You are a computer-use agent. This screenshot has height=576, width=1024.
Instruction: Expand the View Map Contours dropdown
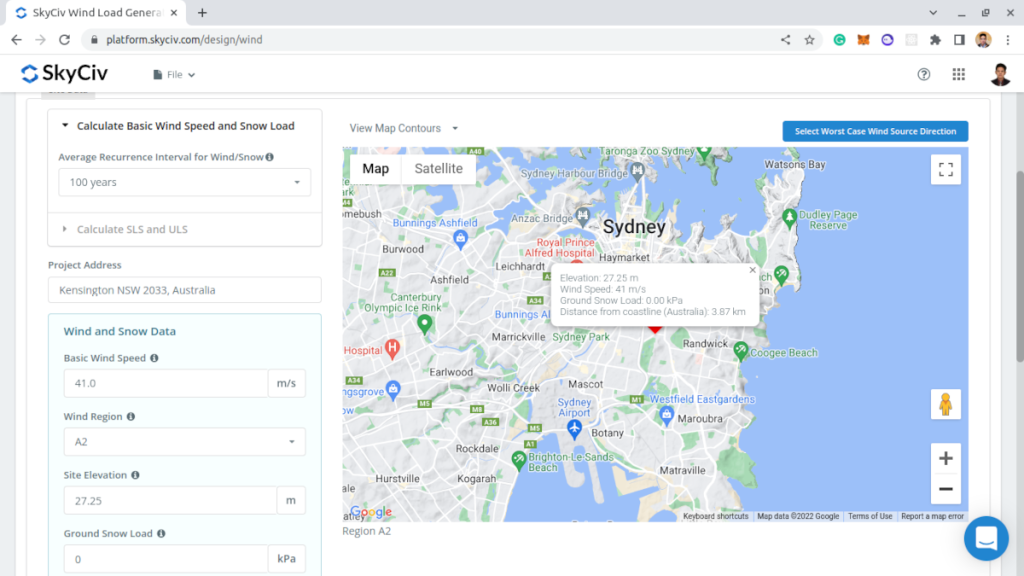(403, 128)
